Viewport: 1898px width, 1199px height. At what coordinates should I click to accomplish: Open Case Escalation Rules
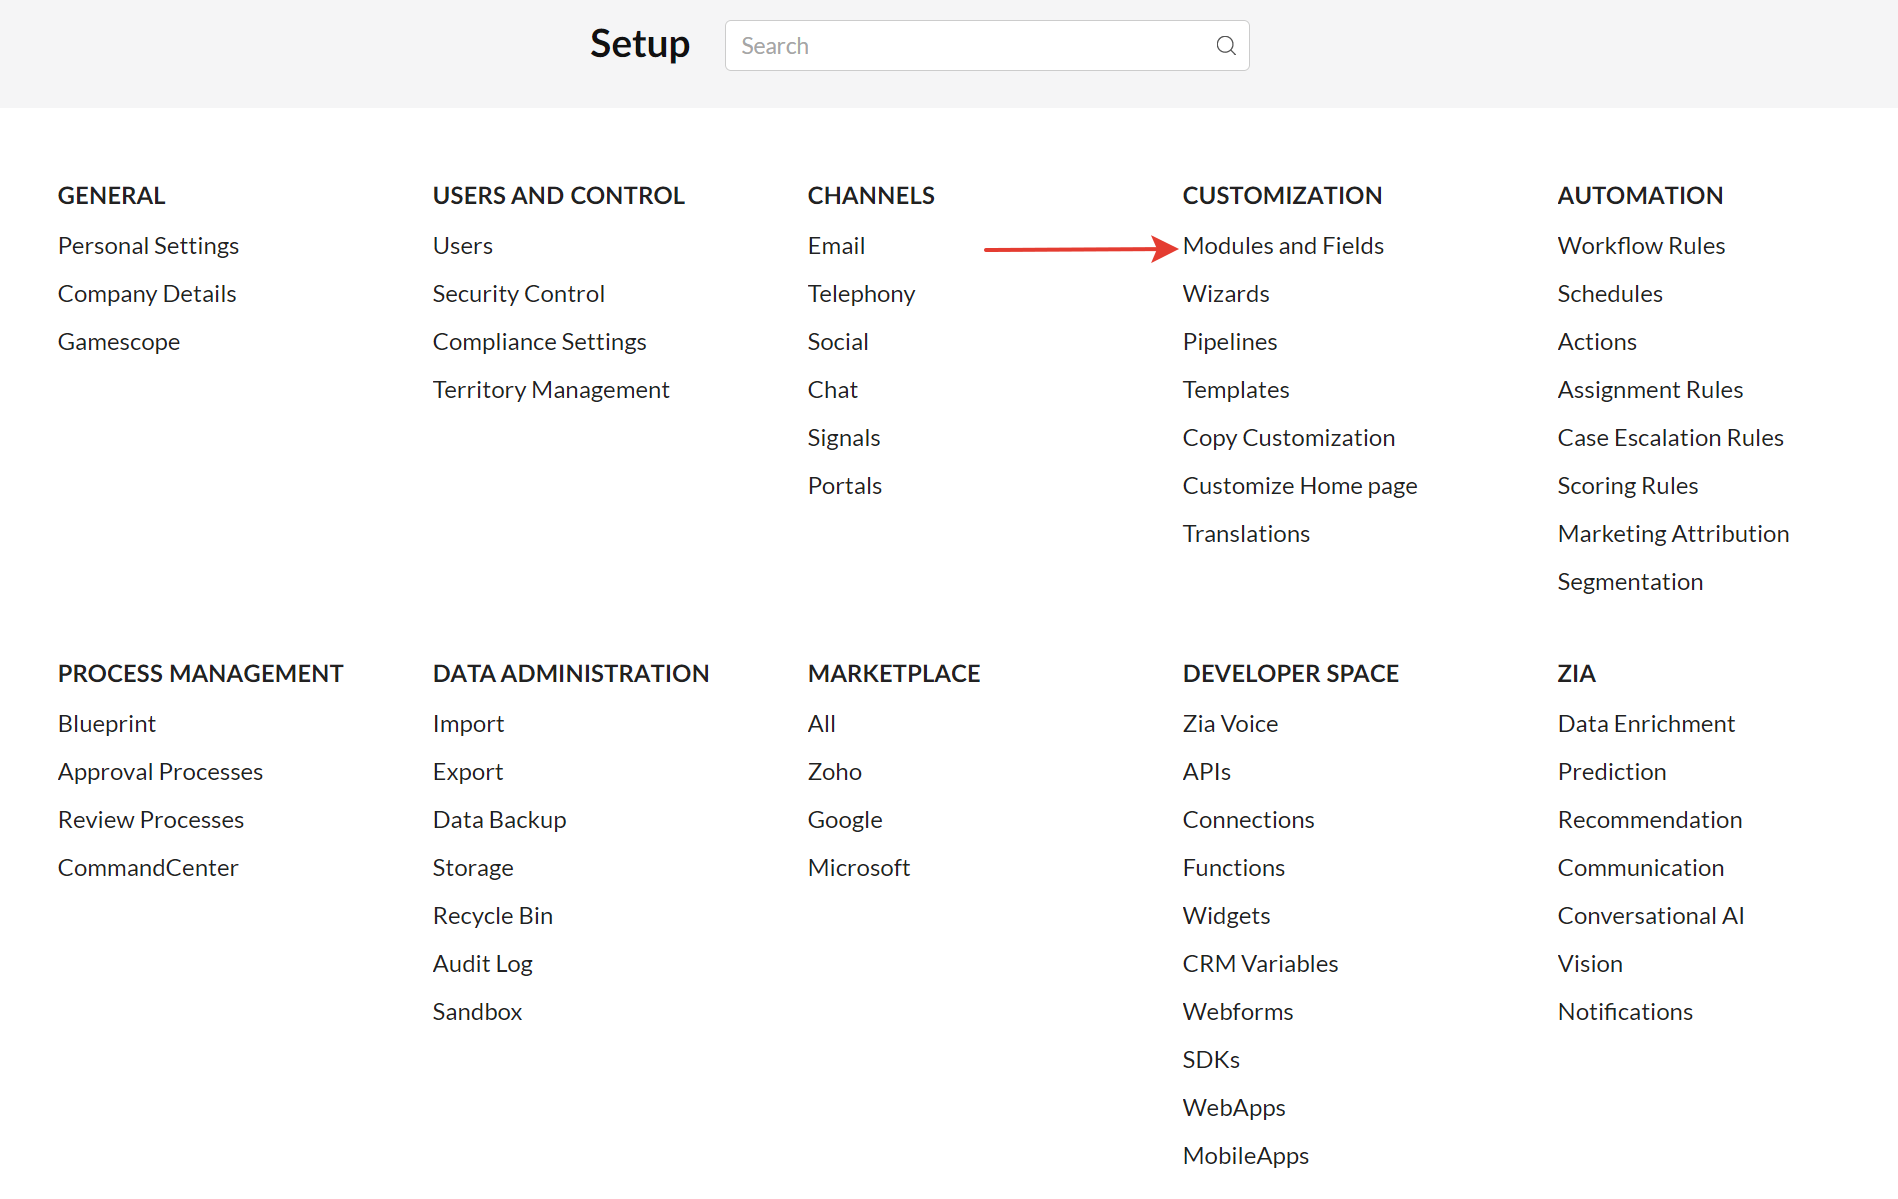[1669, 438]
